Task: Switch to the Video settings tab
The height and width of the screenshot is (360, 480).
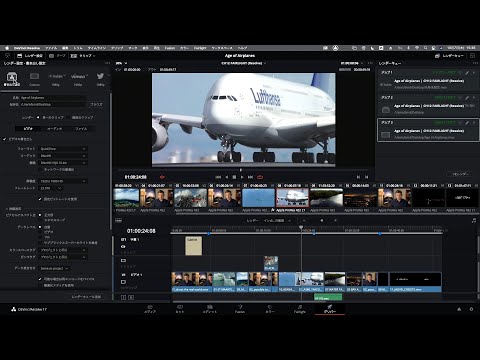Action: pyautogui.click(x=28, y=128)
